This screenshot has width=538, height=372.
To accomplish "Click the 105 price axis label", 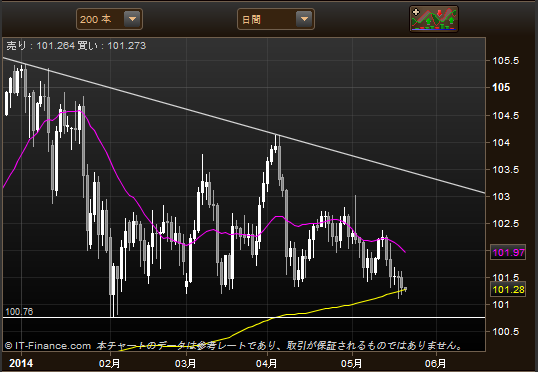I will [501, 88].
